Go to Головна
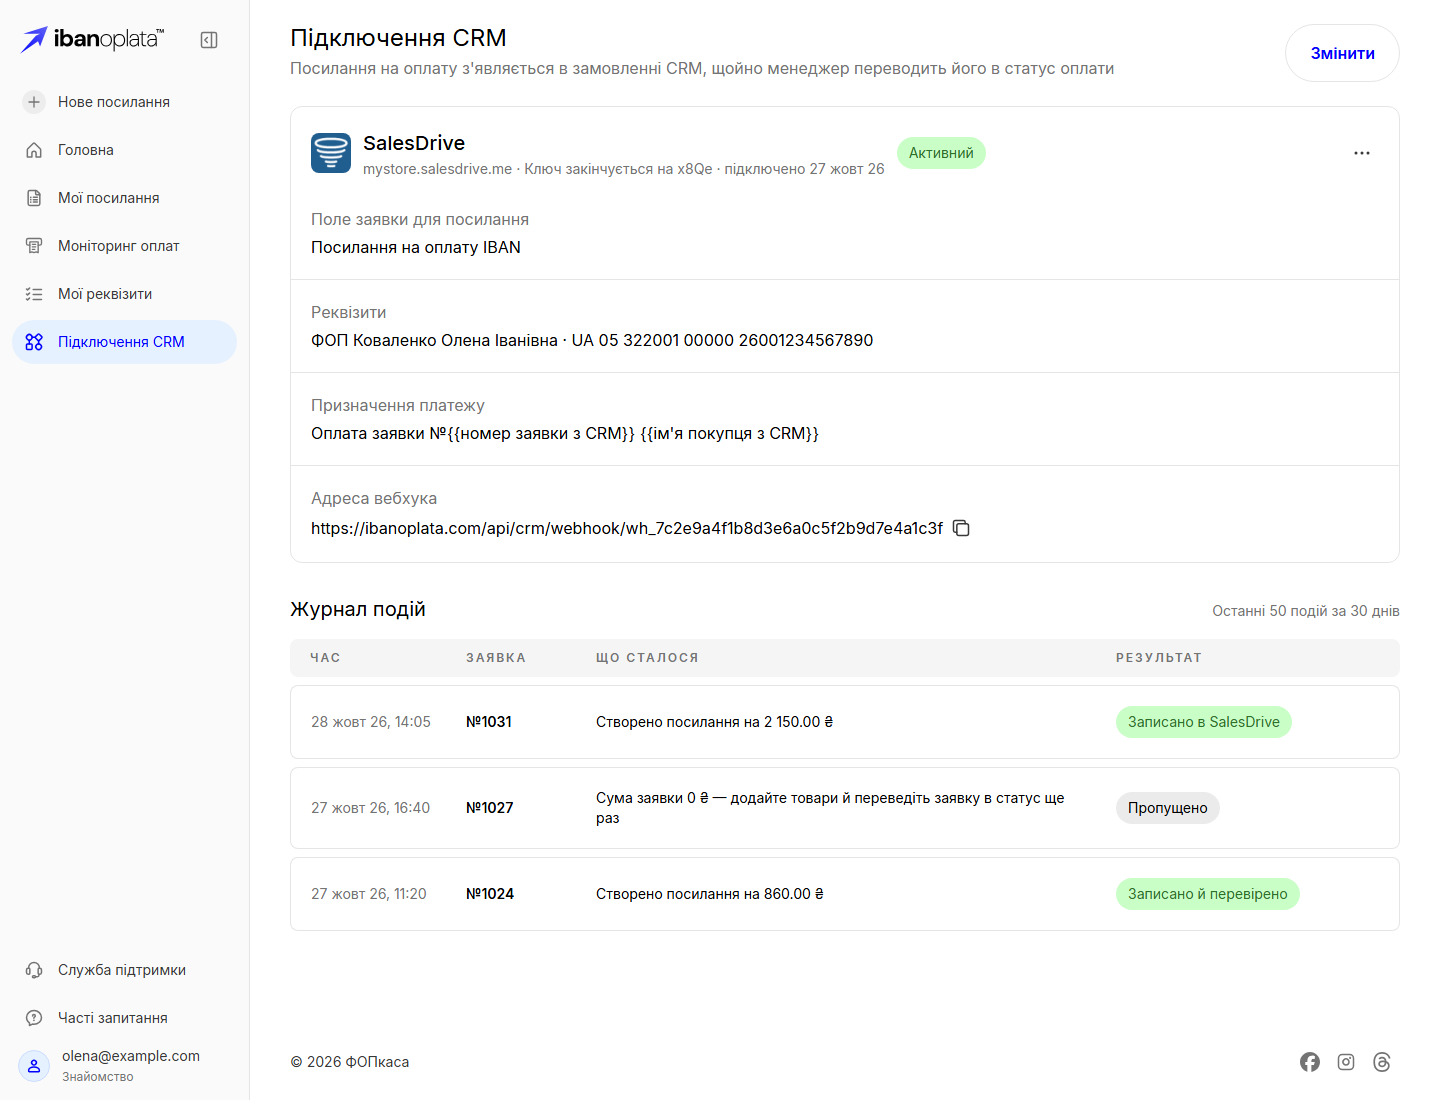The width and height of the screenshot is (1440, 1100). [124, 150]
